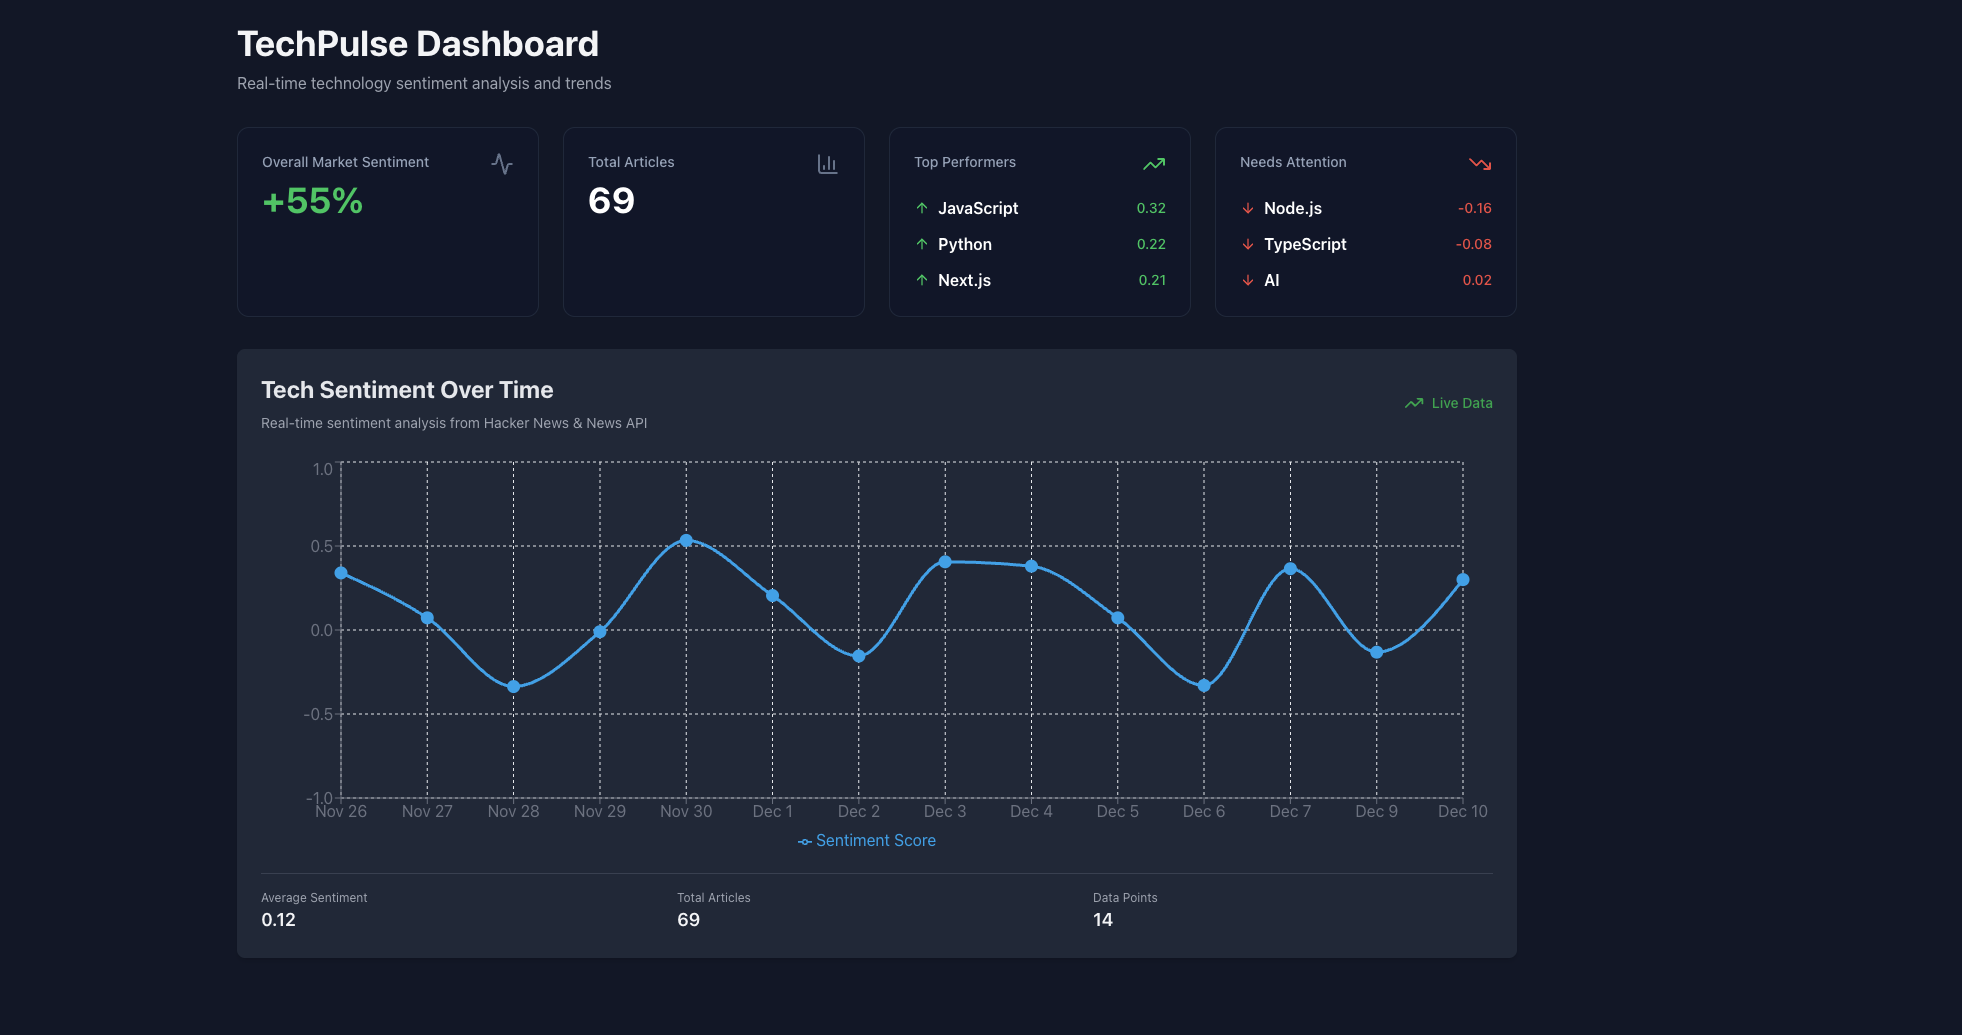1962x1035 pixels.
Task: Click the TechPulse Dashboard title
Action: 417,43
